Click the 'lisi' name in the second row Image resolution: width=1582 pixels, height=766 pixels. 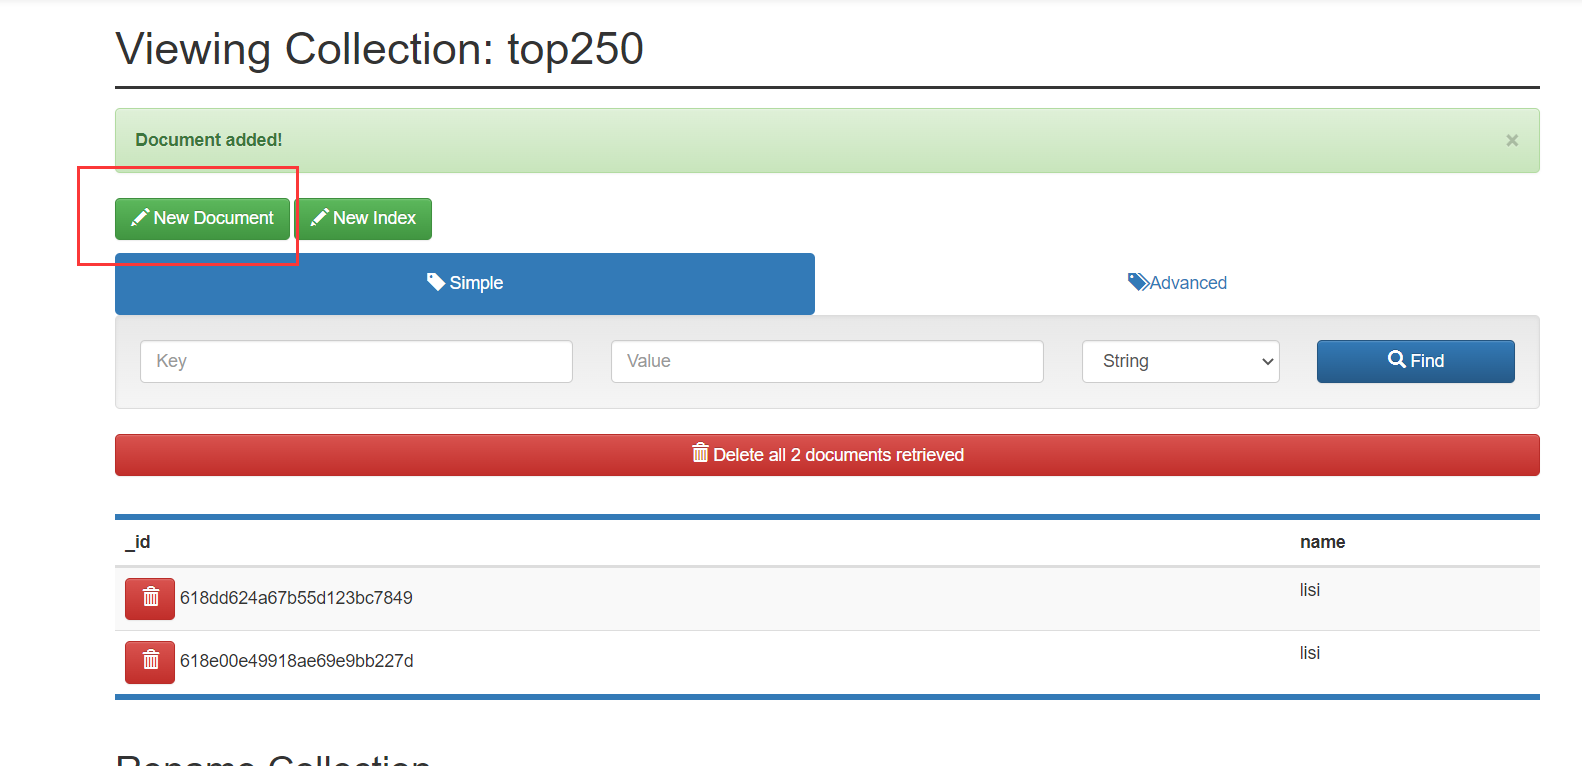pyautogui.click(x=1310, y=653)
